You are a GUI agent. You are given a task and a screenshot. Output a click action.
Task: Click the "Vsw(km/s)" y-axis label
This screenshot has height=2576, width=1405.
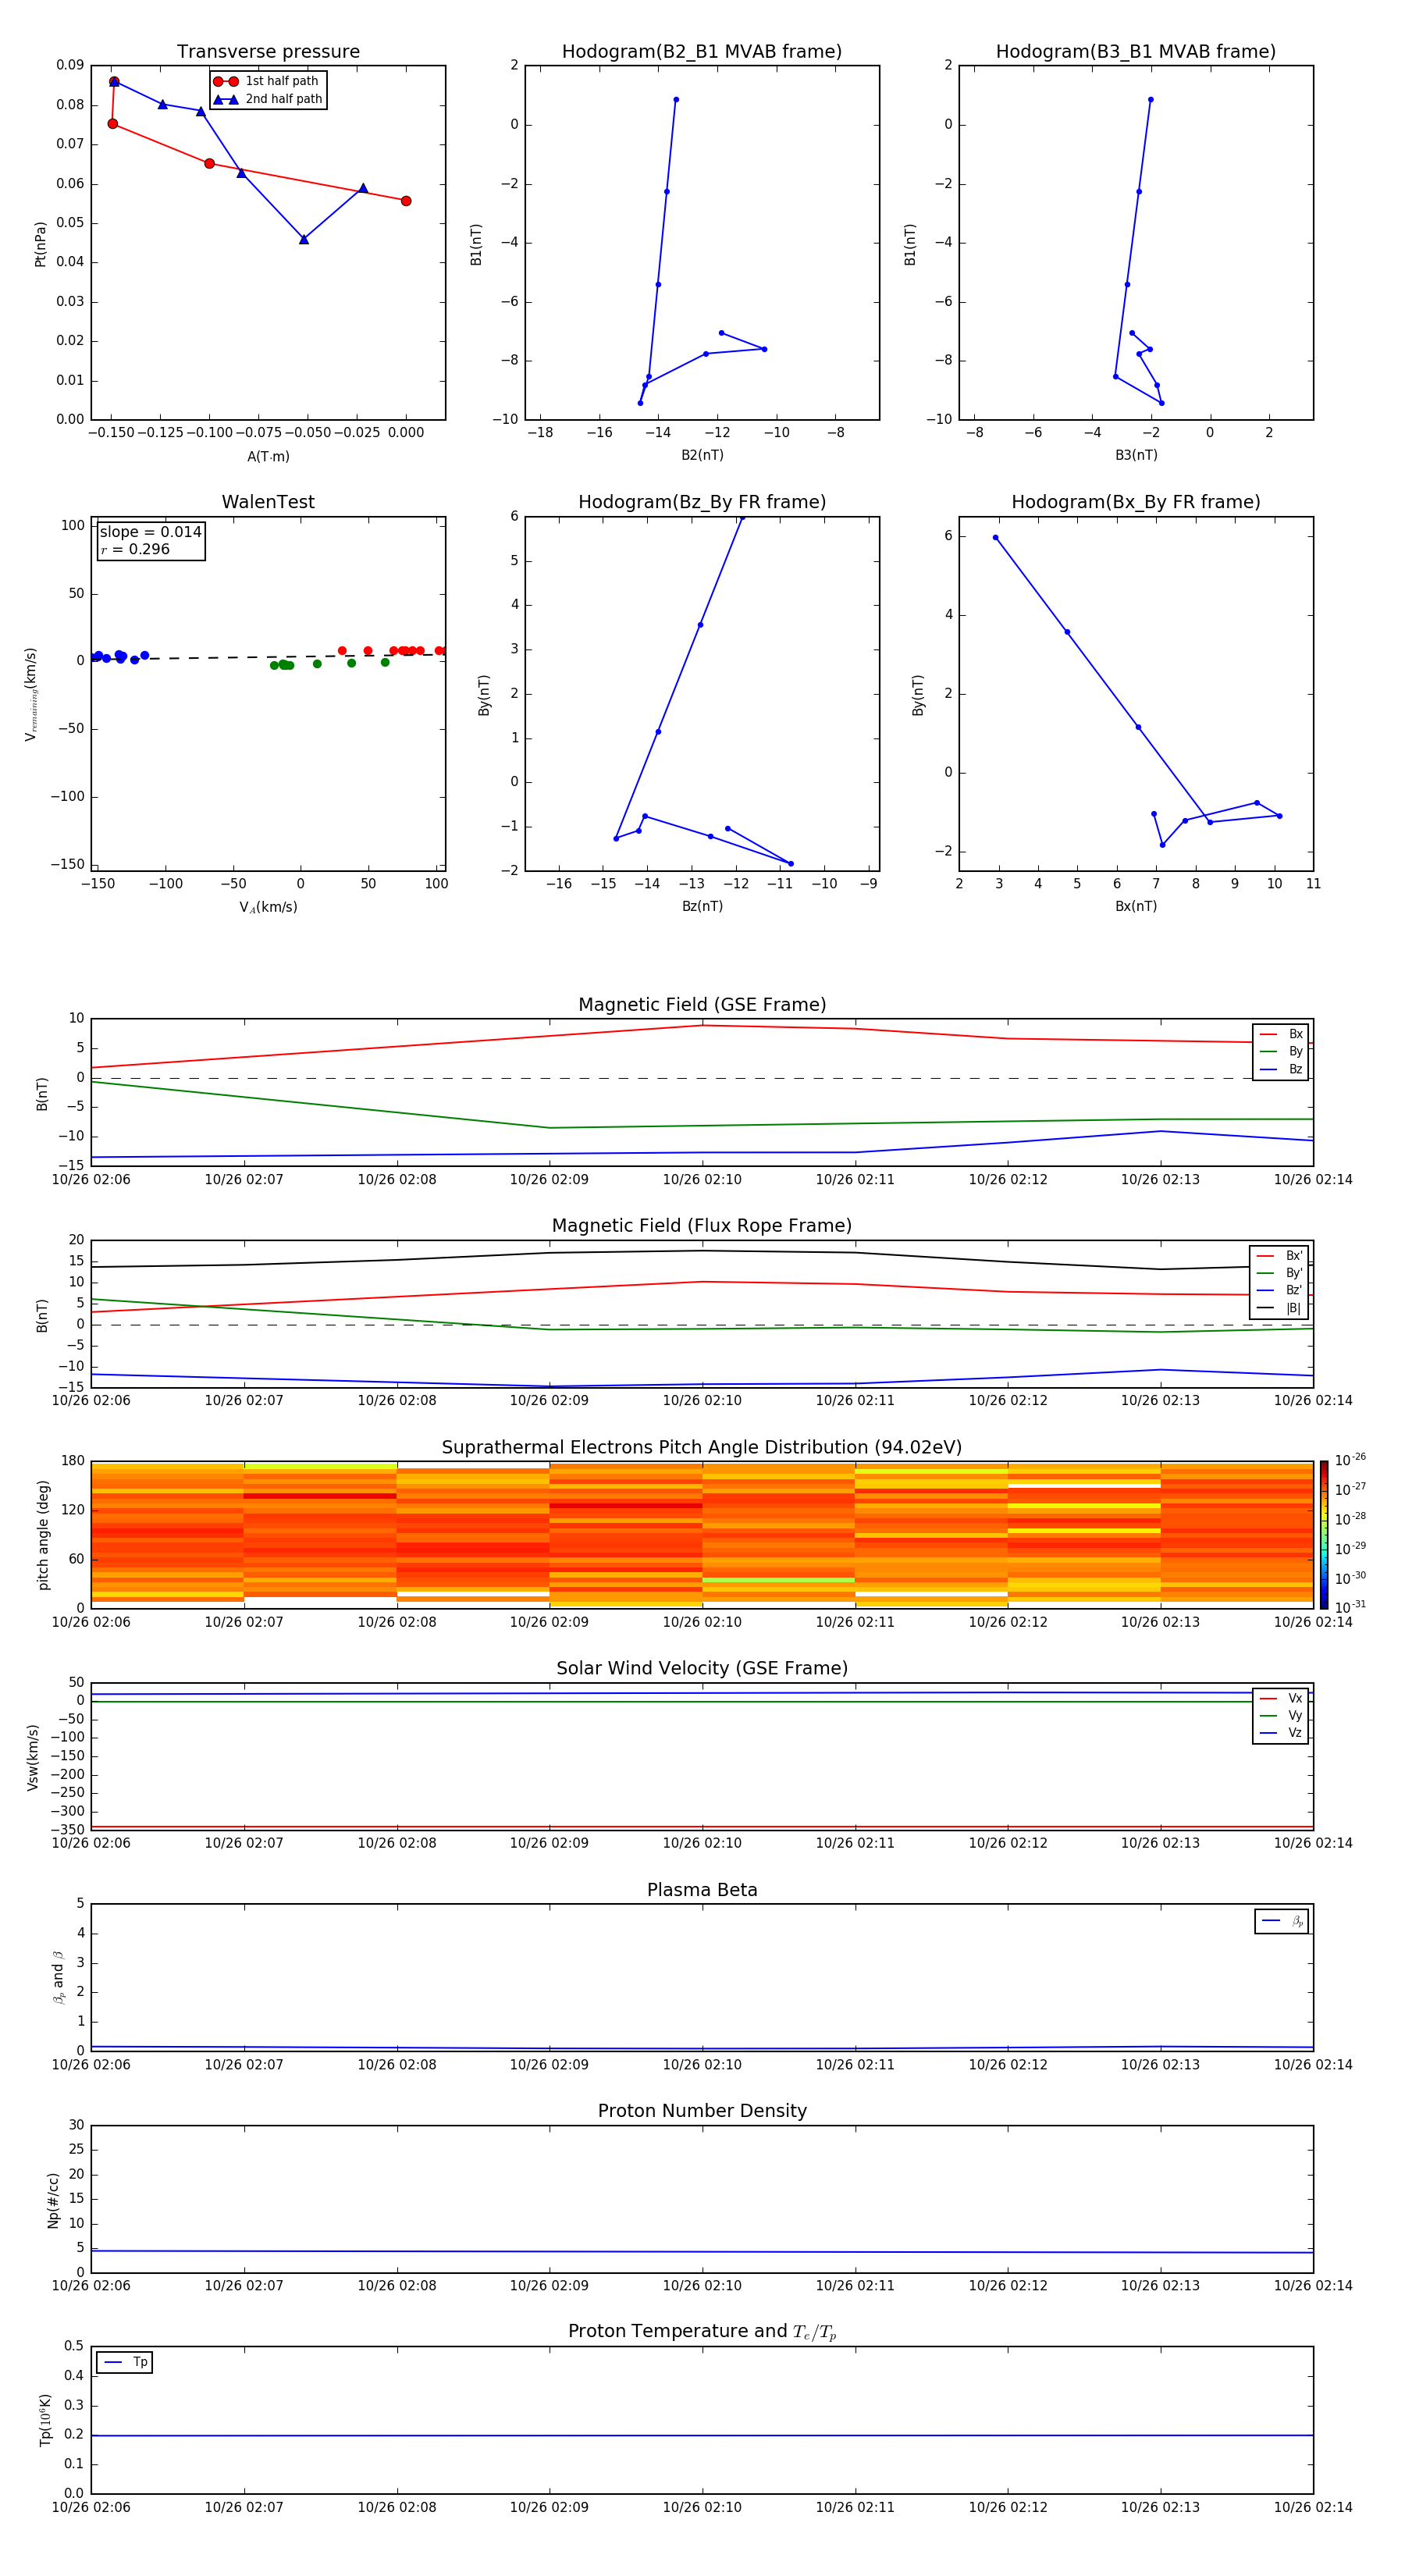[33, 1756]
